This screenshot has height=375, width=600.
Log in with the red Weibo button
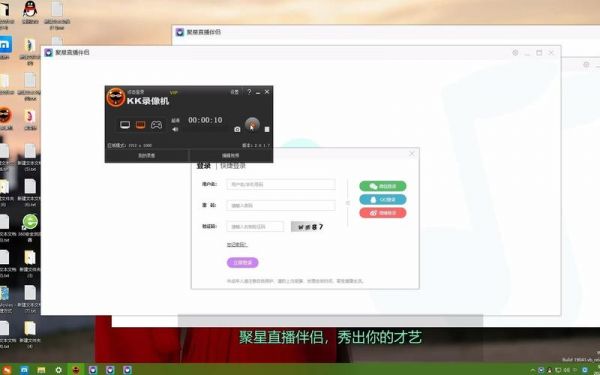coord(383,213)
